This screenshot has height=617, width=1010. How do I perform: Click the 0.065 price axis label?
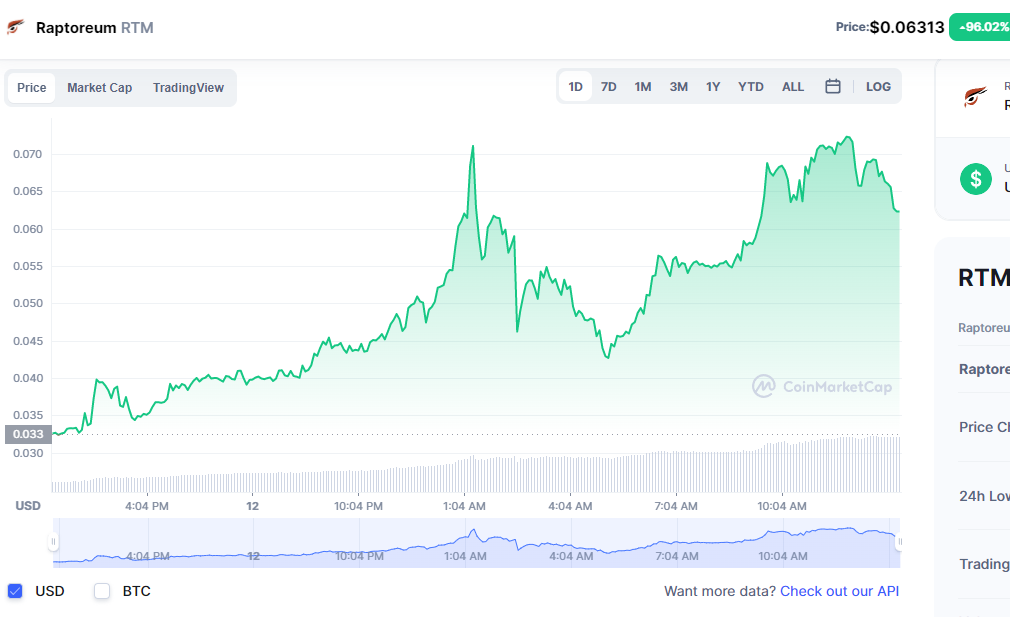[28, 191]
